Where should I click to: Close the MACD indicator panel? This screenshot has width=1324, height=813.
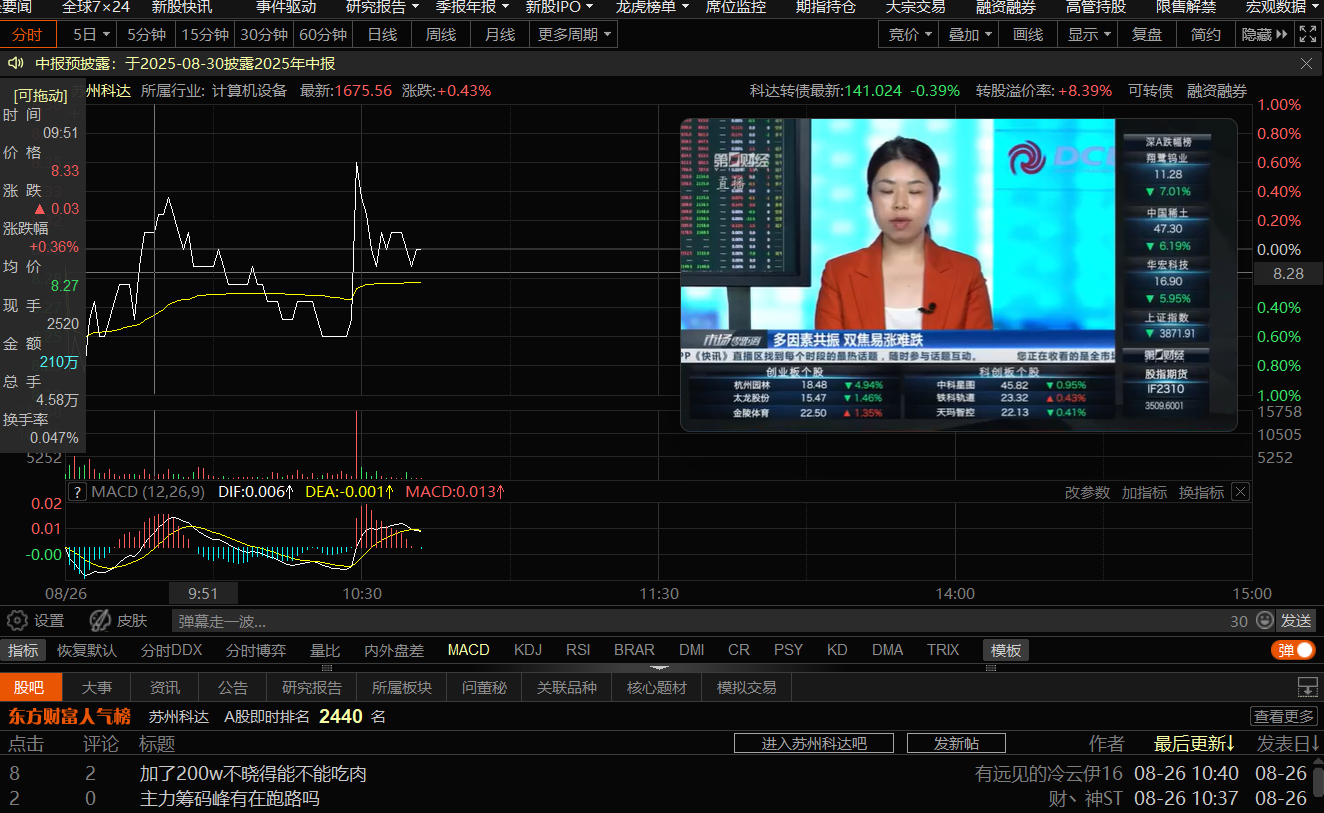1240,492
